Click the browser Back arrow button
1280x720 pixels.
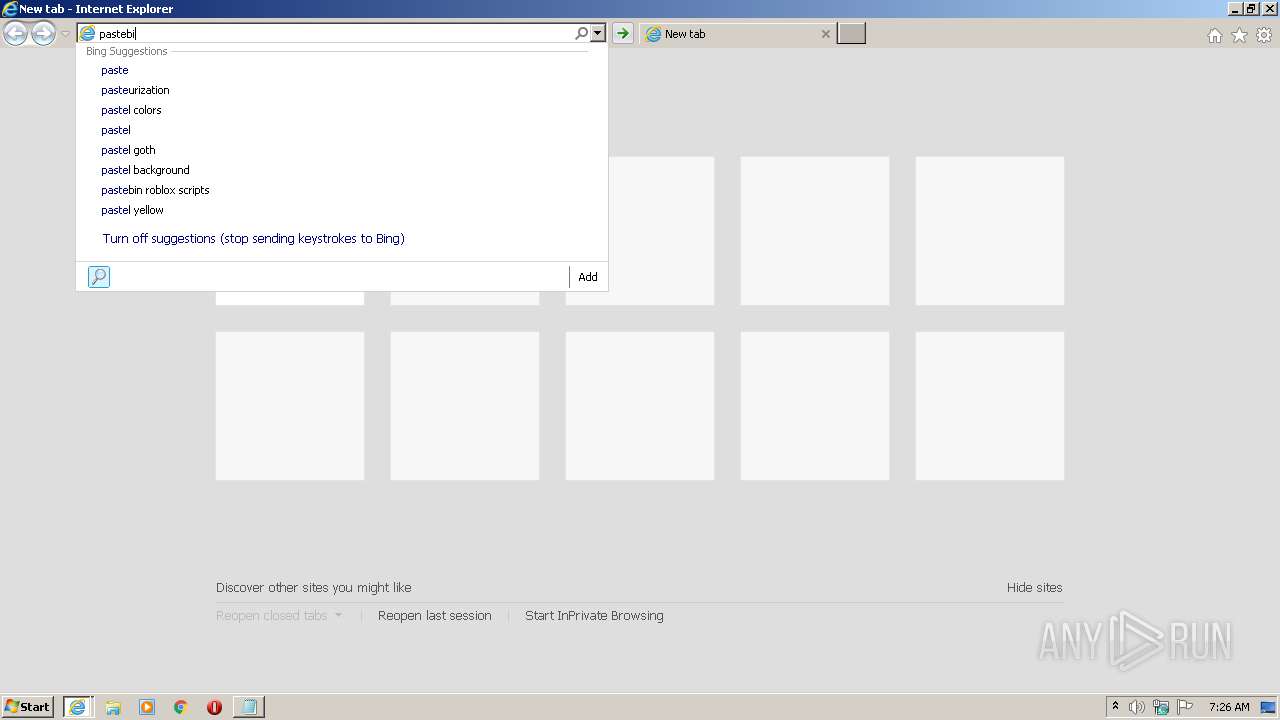coord(15,34)
